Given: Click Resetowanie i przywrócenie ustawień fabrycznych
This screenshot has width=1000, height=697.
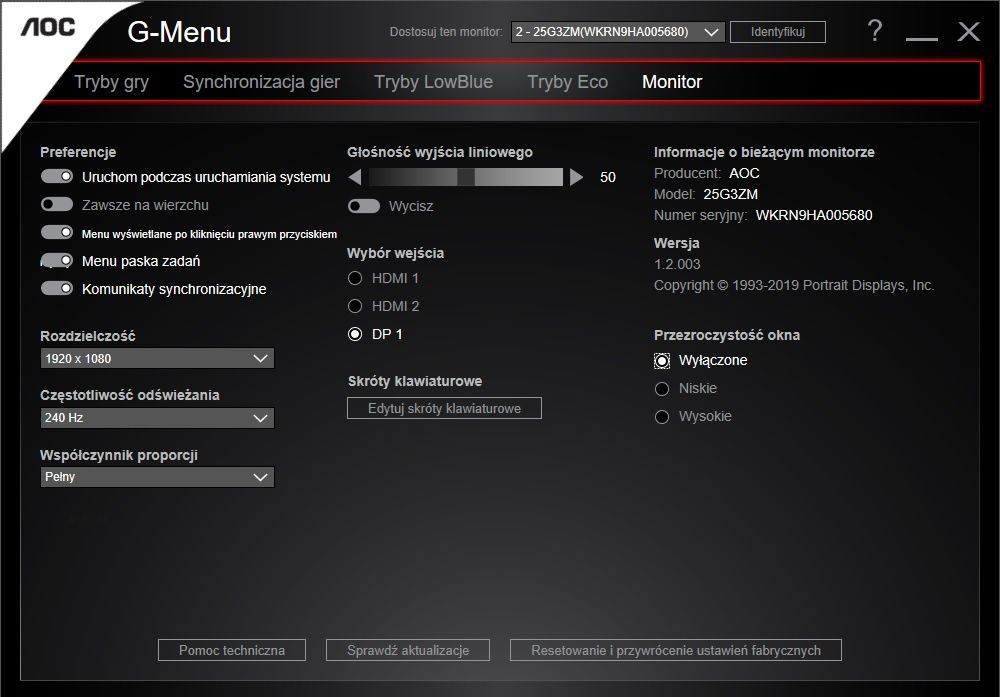Looking at the screenshot, I should pos(676,650).
